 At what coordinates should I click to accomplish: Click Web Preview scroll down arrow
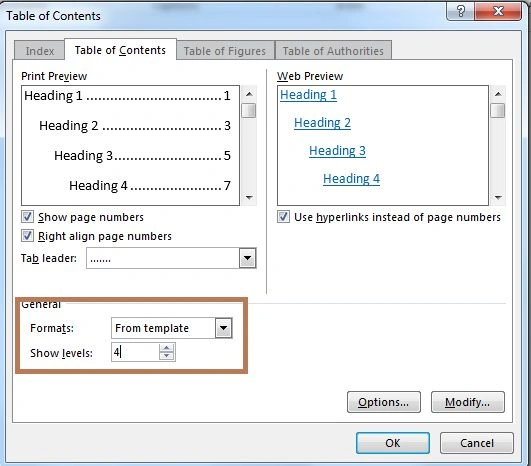(498, 197)
